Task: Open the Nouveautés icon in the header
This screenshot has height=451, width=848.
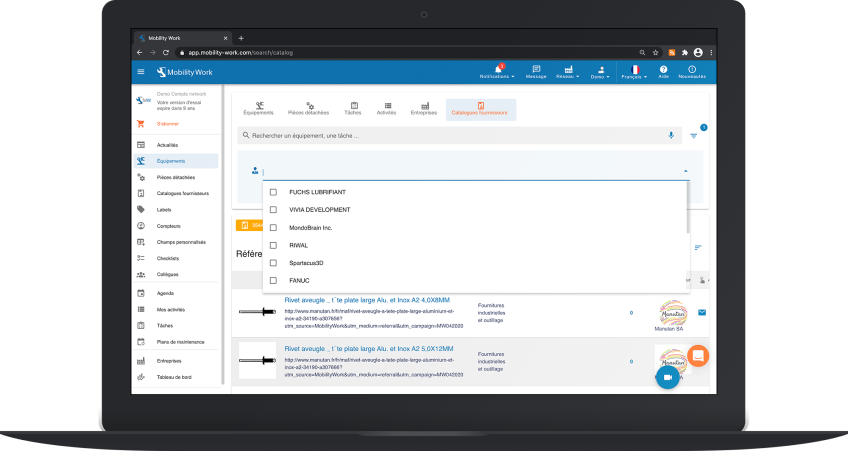Action: 692,72
